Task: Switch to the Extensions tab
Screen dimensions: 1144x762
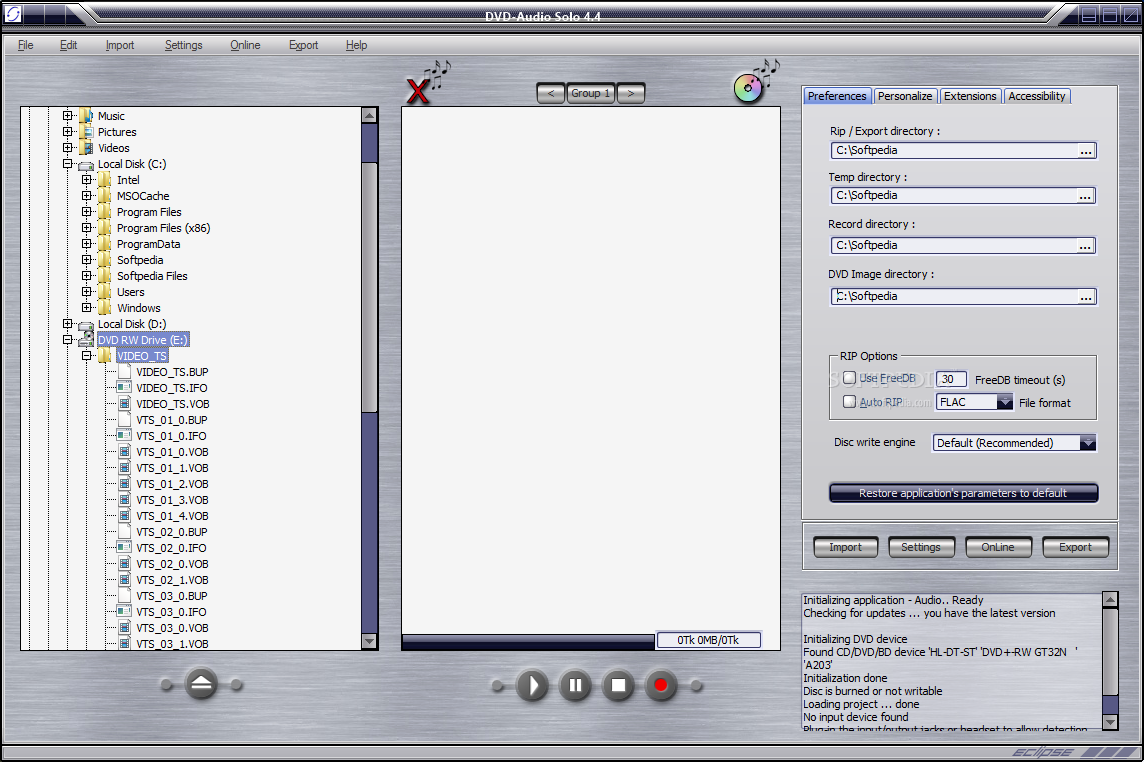Action: tap(970, 96)
